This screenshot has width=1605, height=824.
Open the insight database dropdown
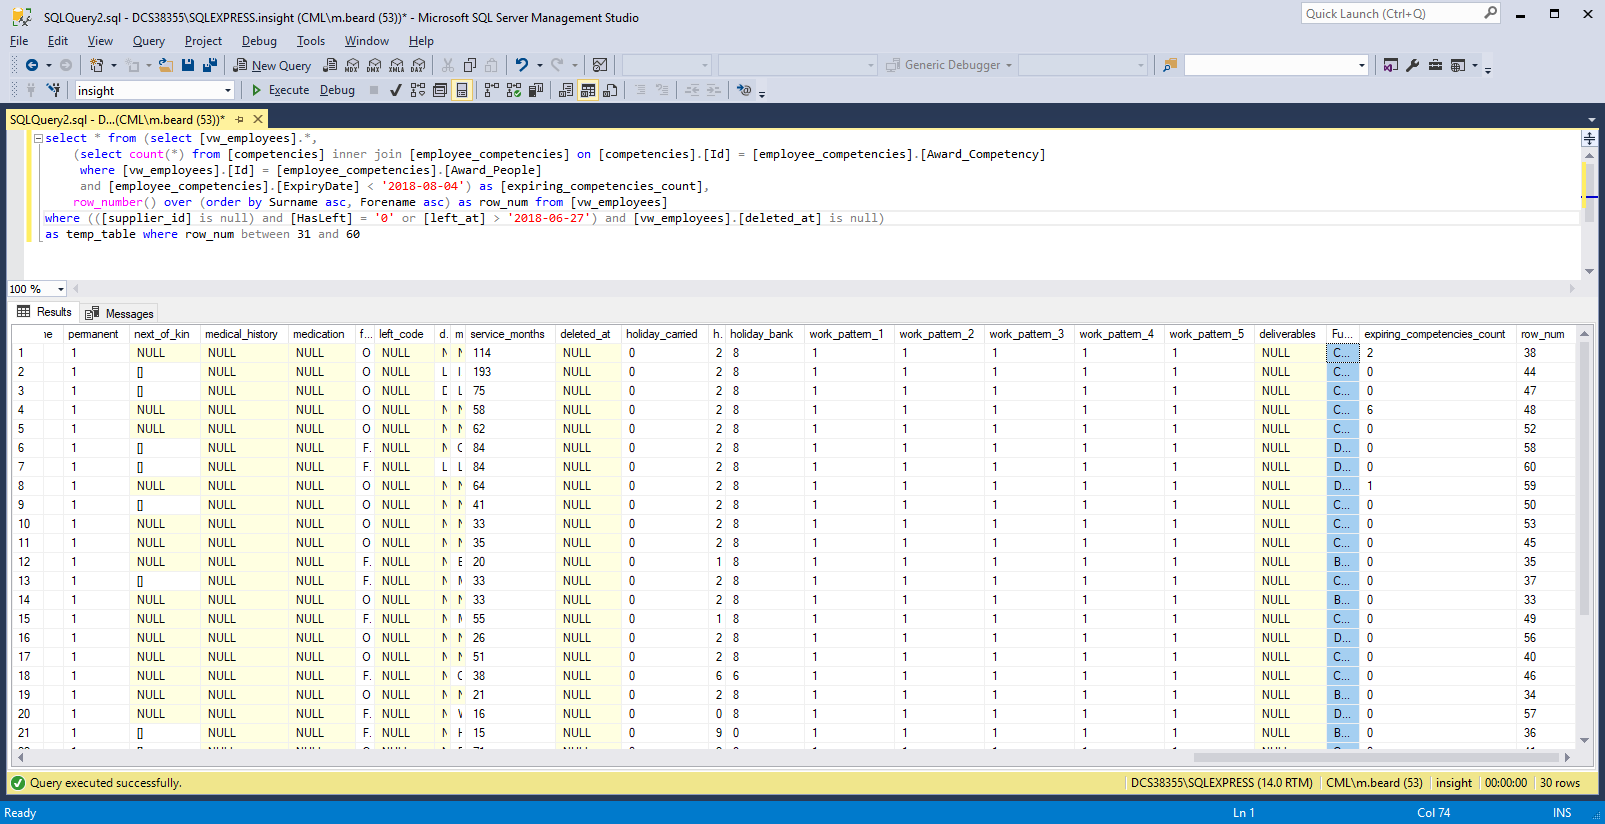coord(228,91)
